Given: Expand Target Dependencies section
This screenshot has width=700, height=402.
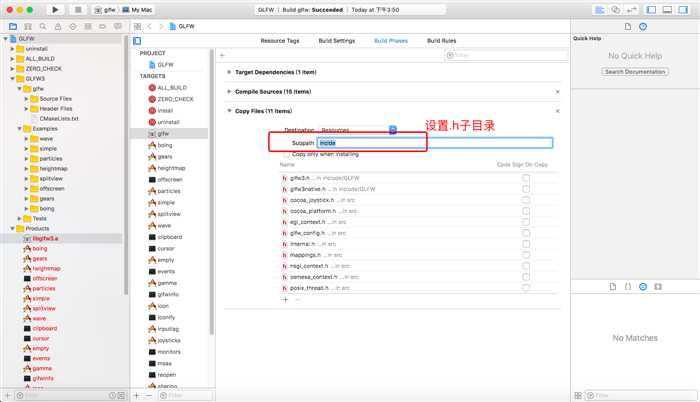Looking at the screenshot, I should (229, 72).
